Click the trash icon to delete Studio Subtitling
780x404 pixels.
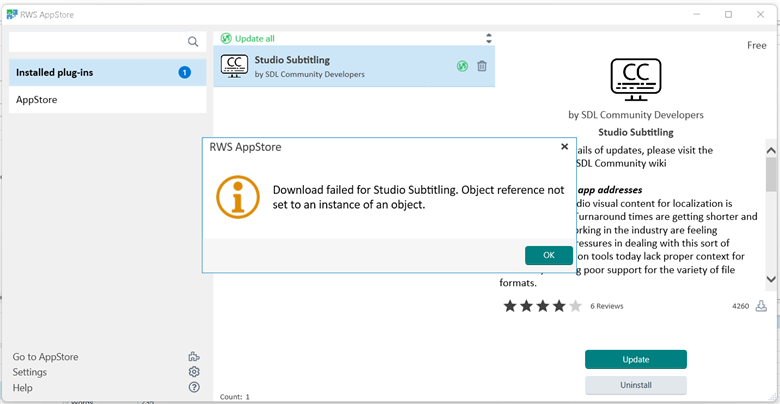pyautogui.click(x=482, y=66)
